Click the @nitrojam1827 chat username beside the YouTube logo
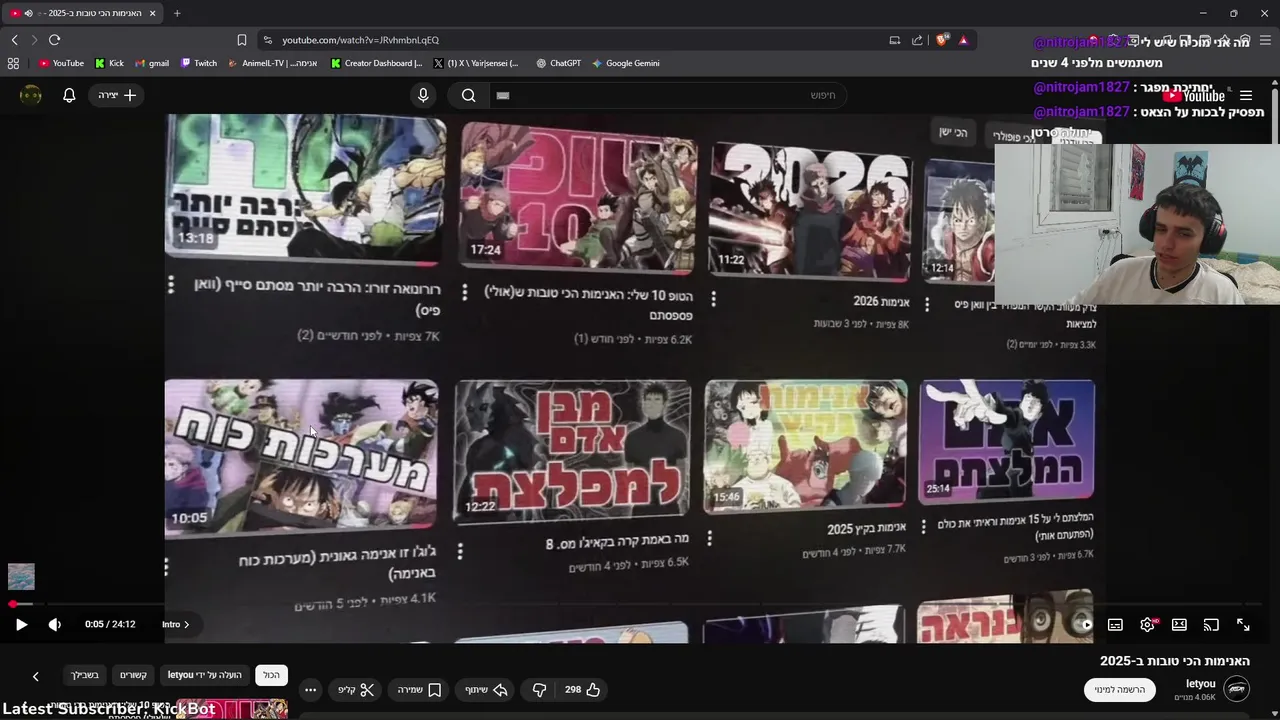The width and height of the screenshot is (1280, 720). (1081, 87)
